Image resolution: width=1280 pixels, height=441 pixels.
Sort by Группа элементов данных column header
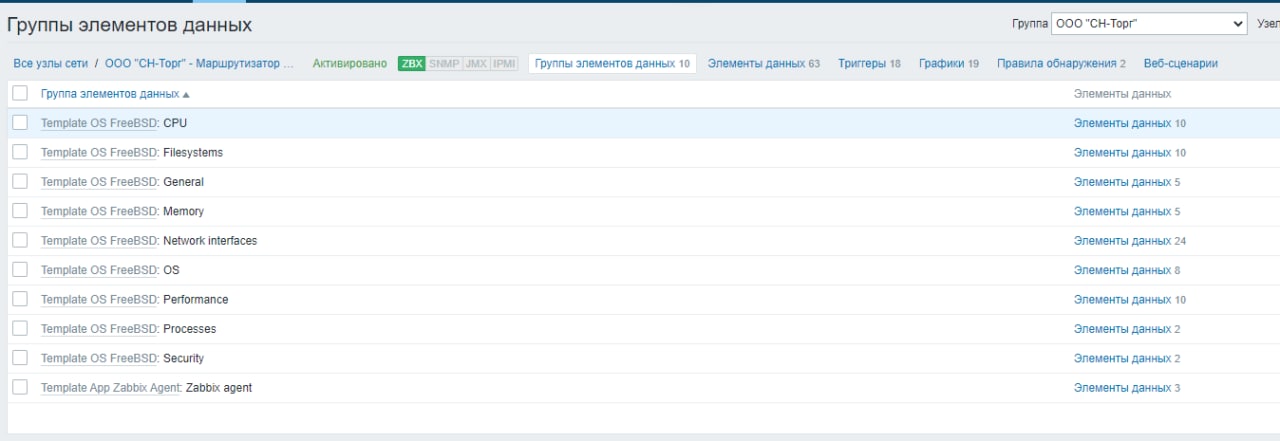(115, 93)
